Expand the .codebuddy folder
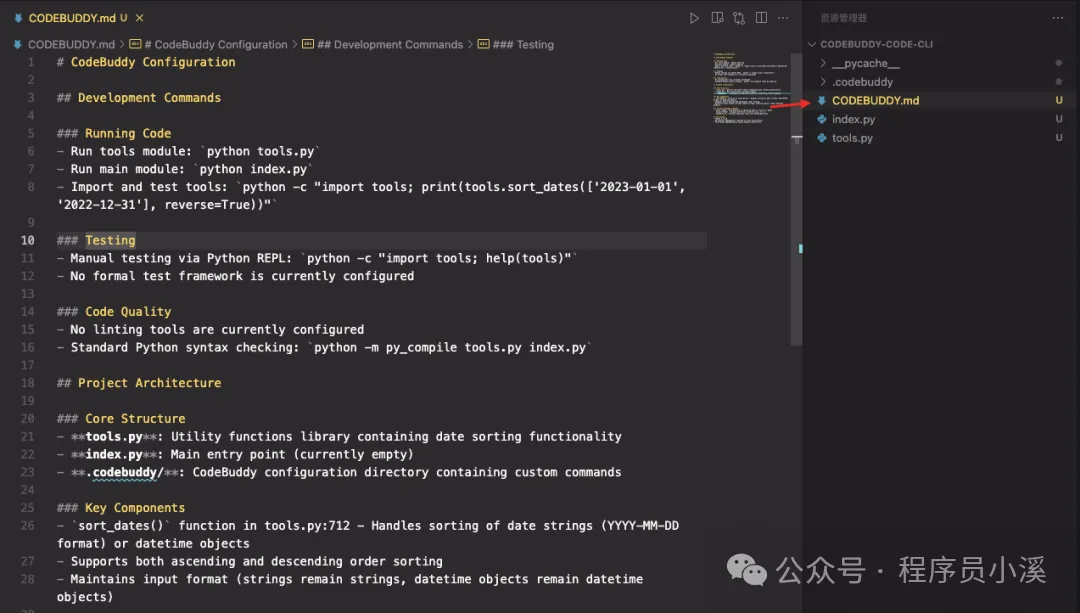Screen dimensions: 1080x613 click(x=862, y=82)
